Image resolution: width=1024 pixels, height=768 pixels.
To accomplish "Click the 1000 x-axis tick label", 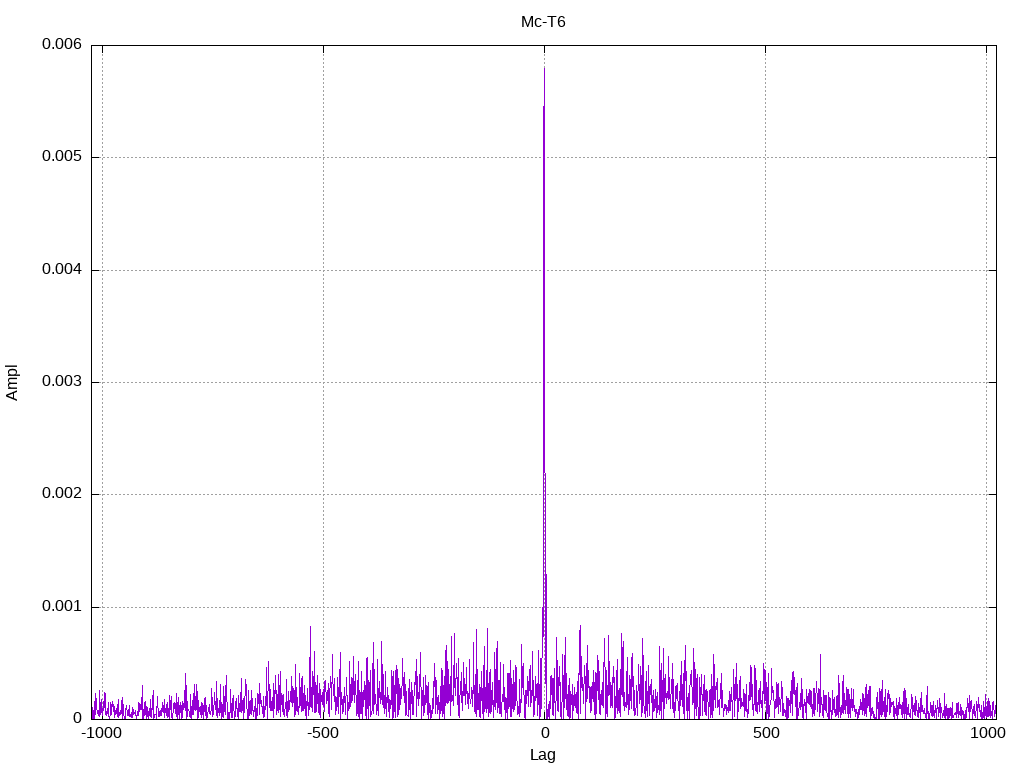I will [x=987, y=733].
